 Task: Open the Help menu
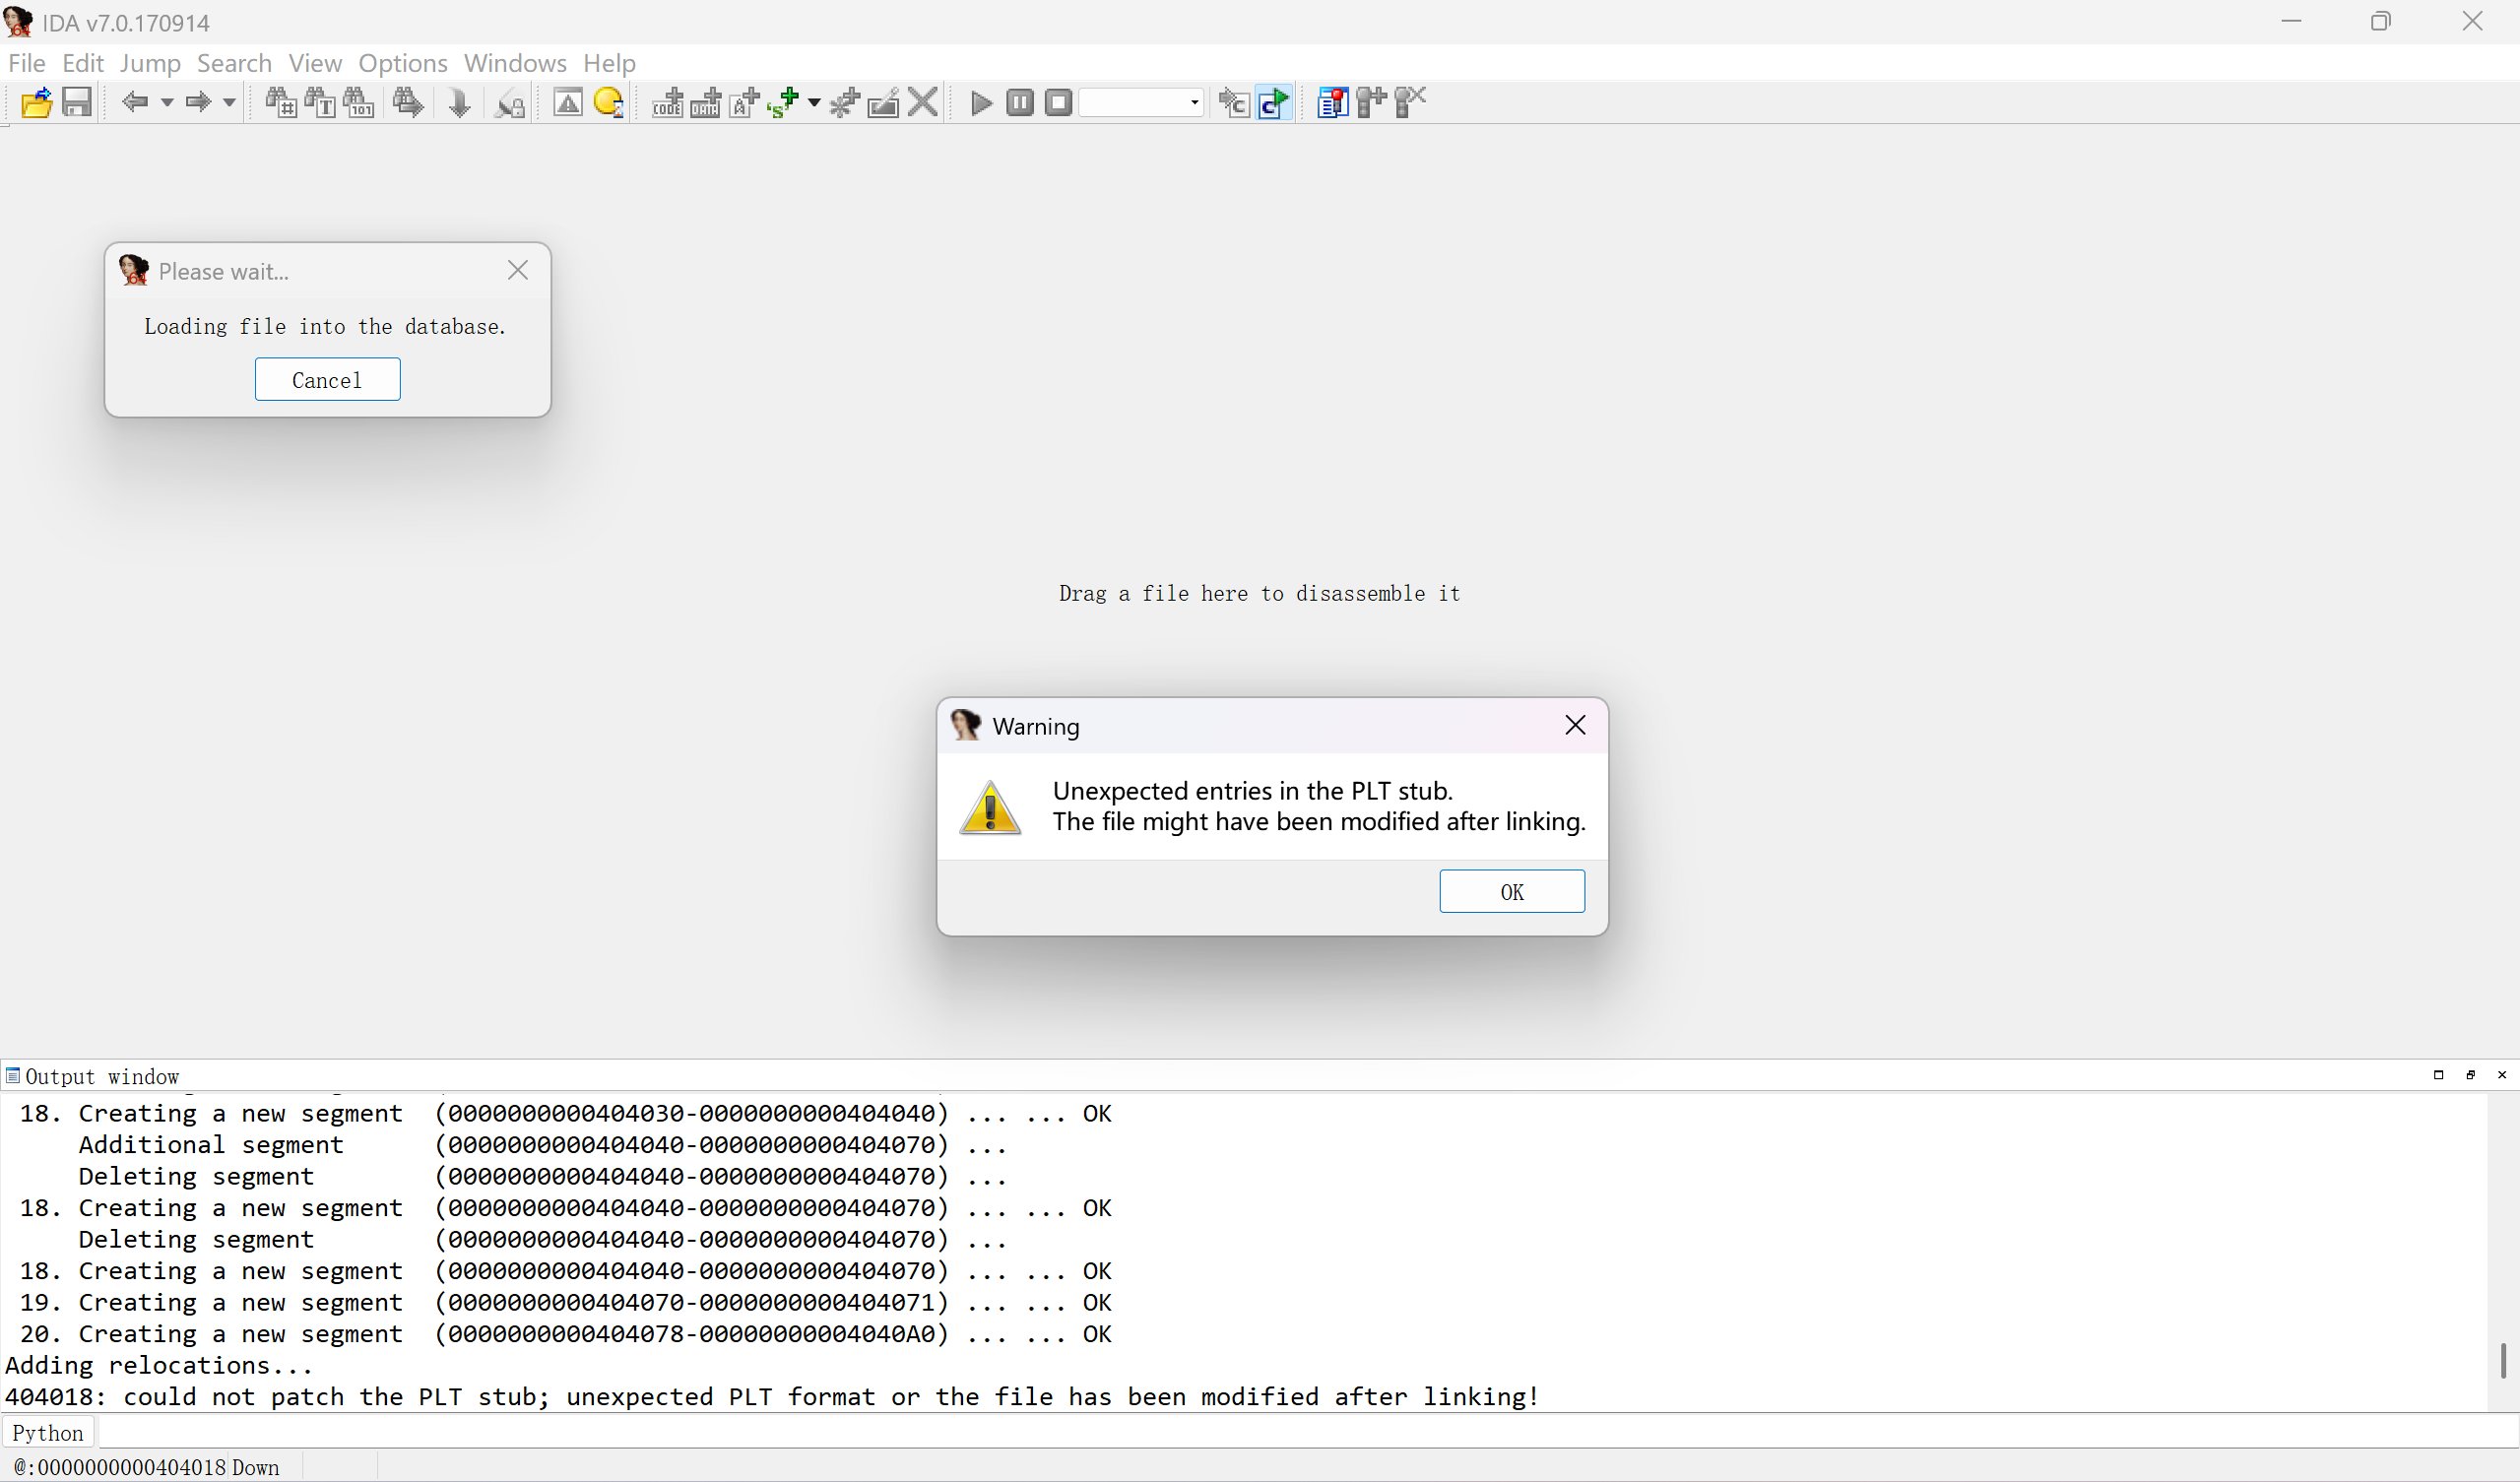point(609,63)
